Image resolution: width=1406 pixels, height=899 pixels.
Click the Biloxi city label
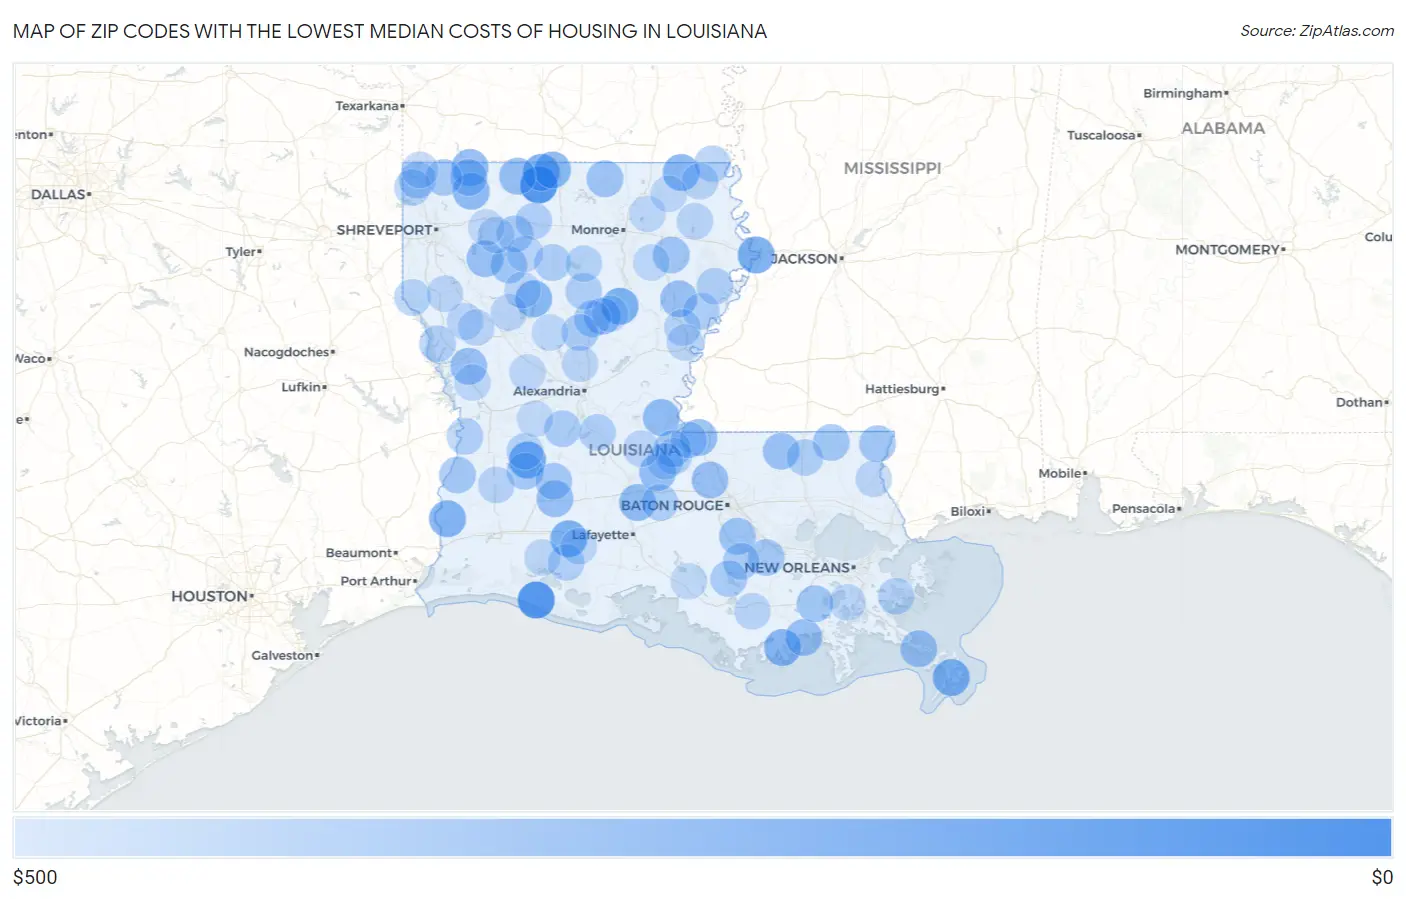tap(968, 512)
